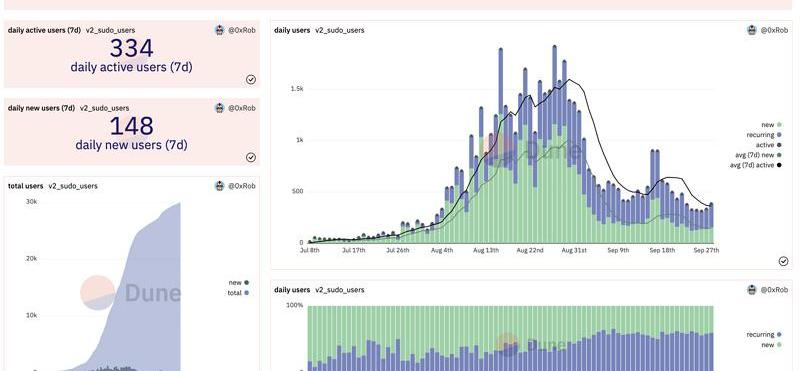Toggle 'recurring' legend in percentage daily users chart

764,335
